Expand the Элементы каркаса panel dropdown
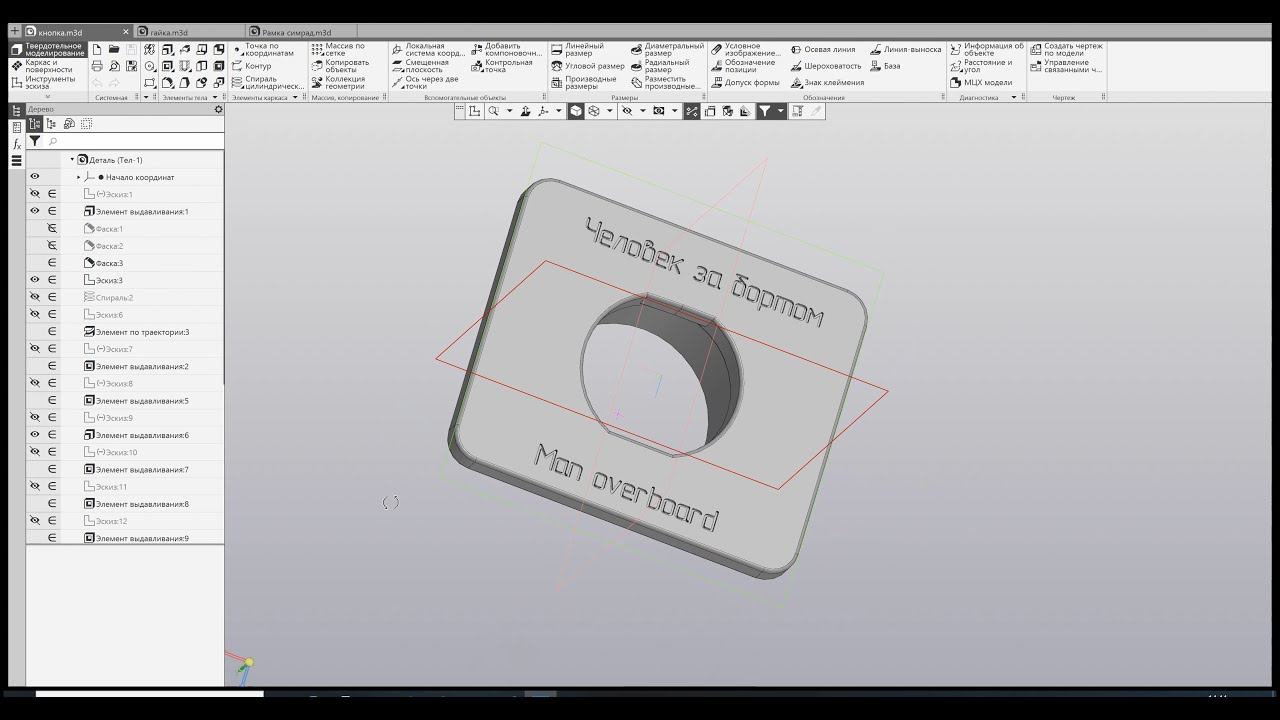1280x720 pixels. (296, 97)
